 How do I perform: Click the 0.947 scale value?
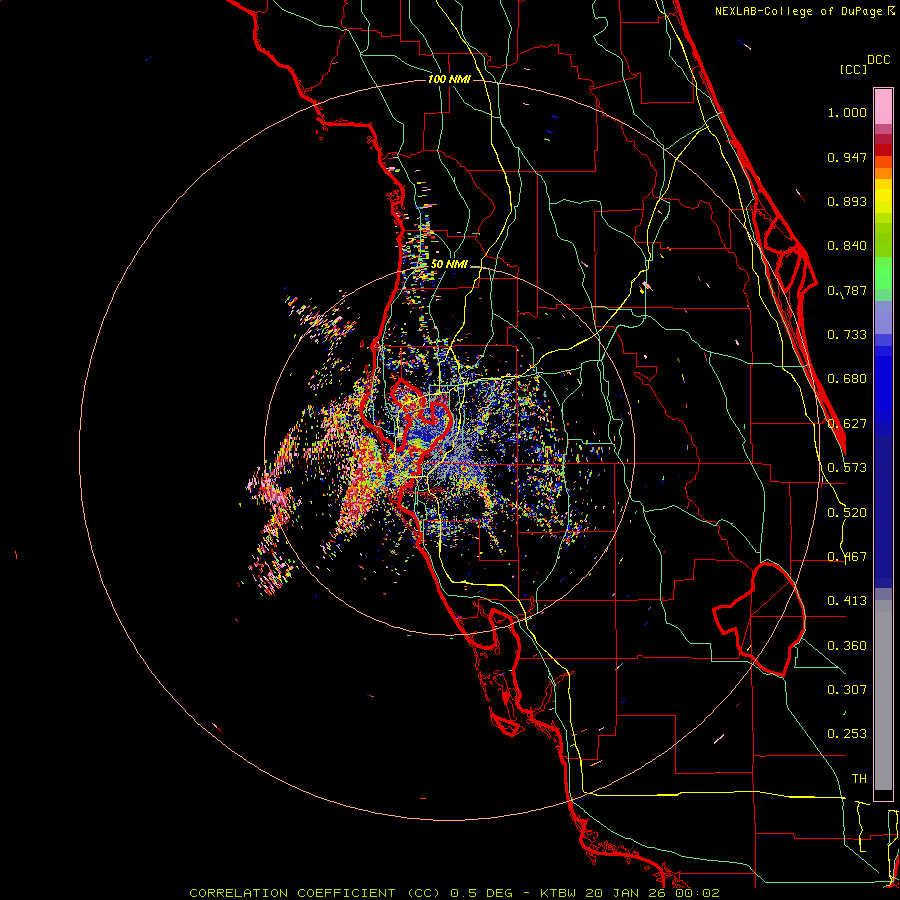click(847, 157)
